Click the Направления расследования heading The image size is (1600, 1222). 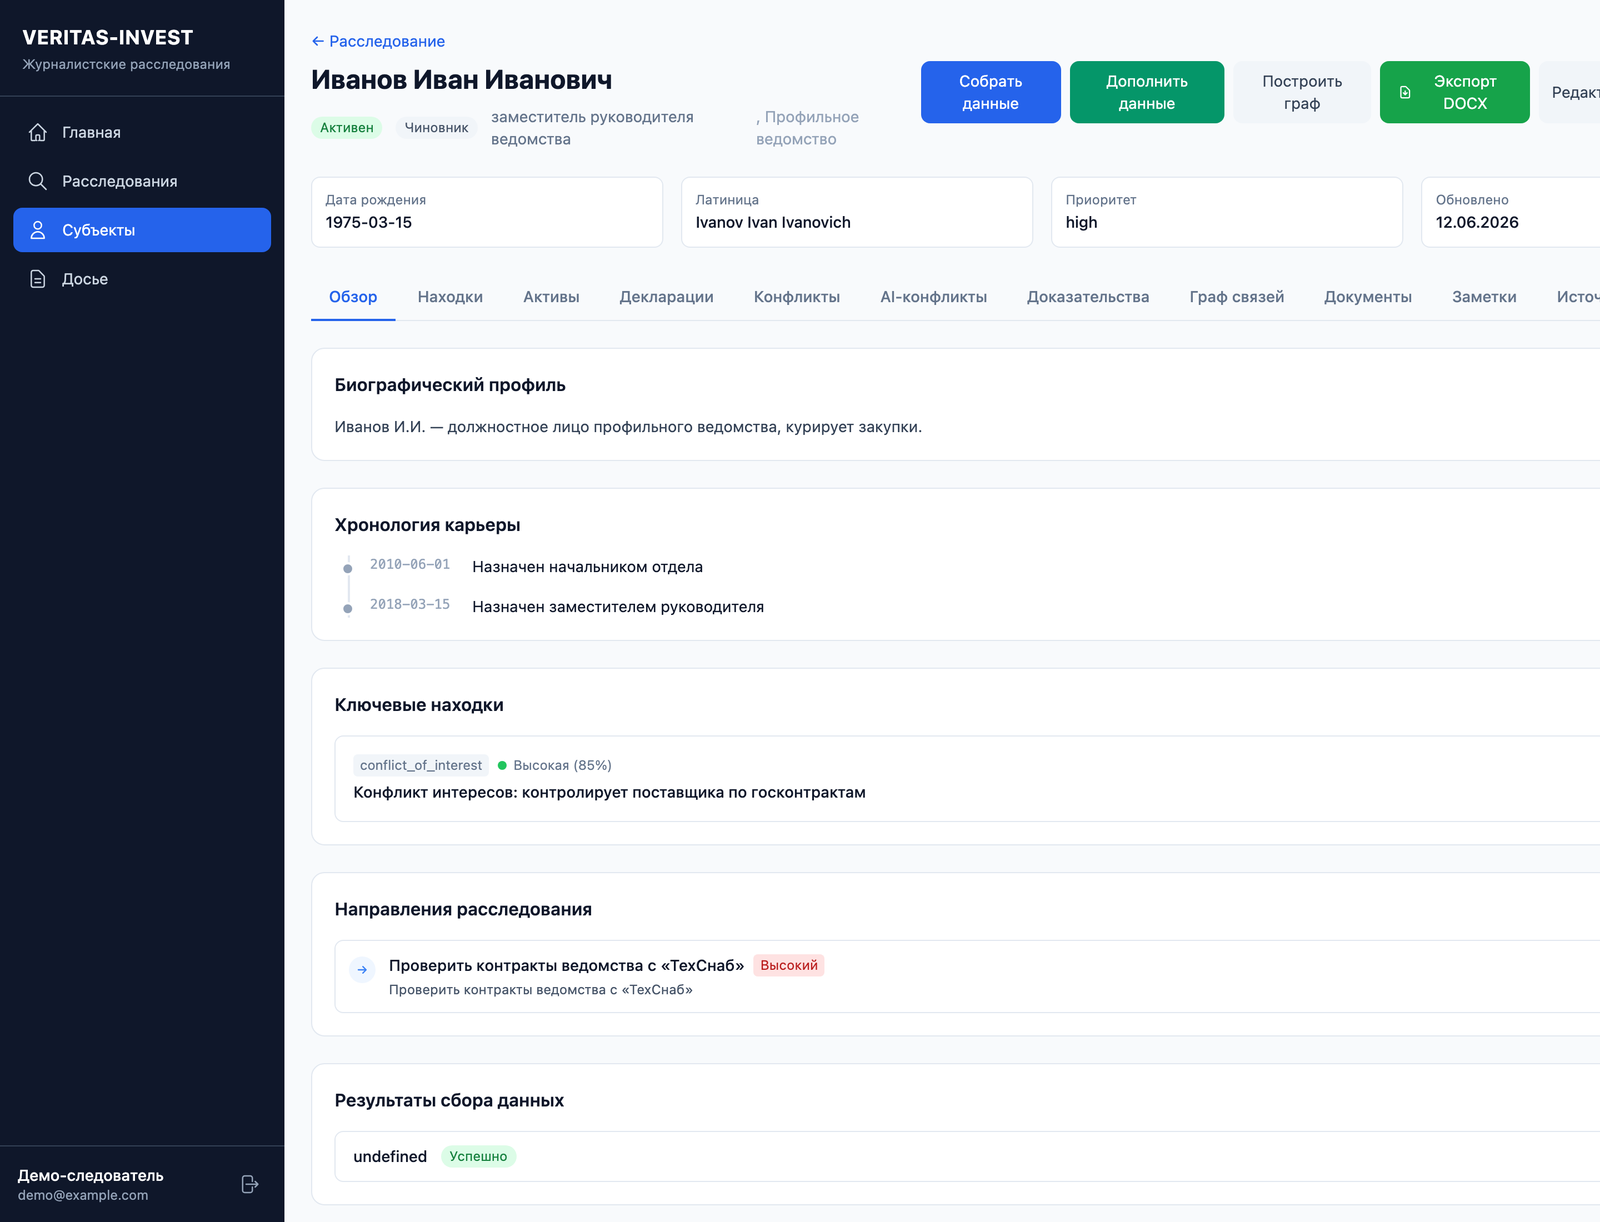click(x=463, y=909)
